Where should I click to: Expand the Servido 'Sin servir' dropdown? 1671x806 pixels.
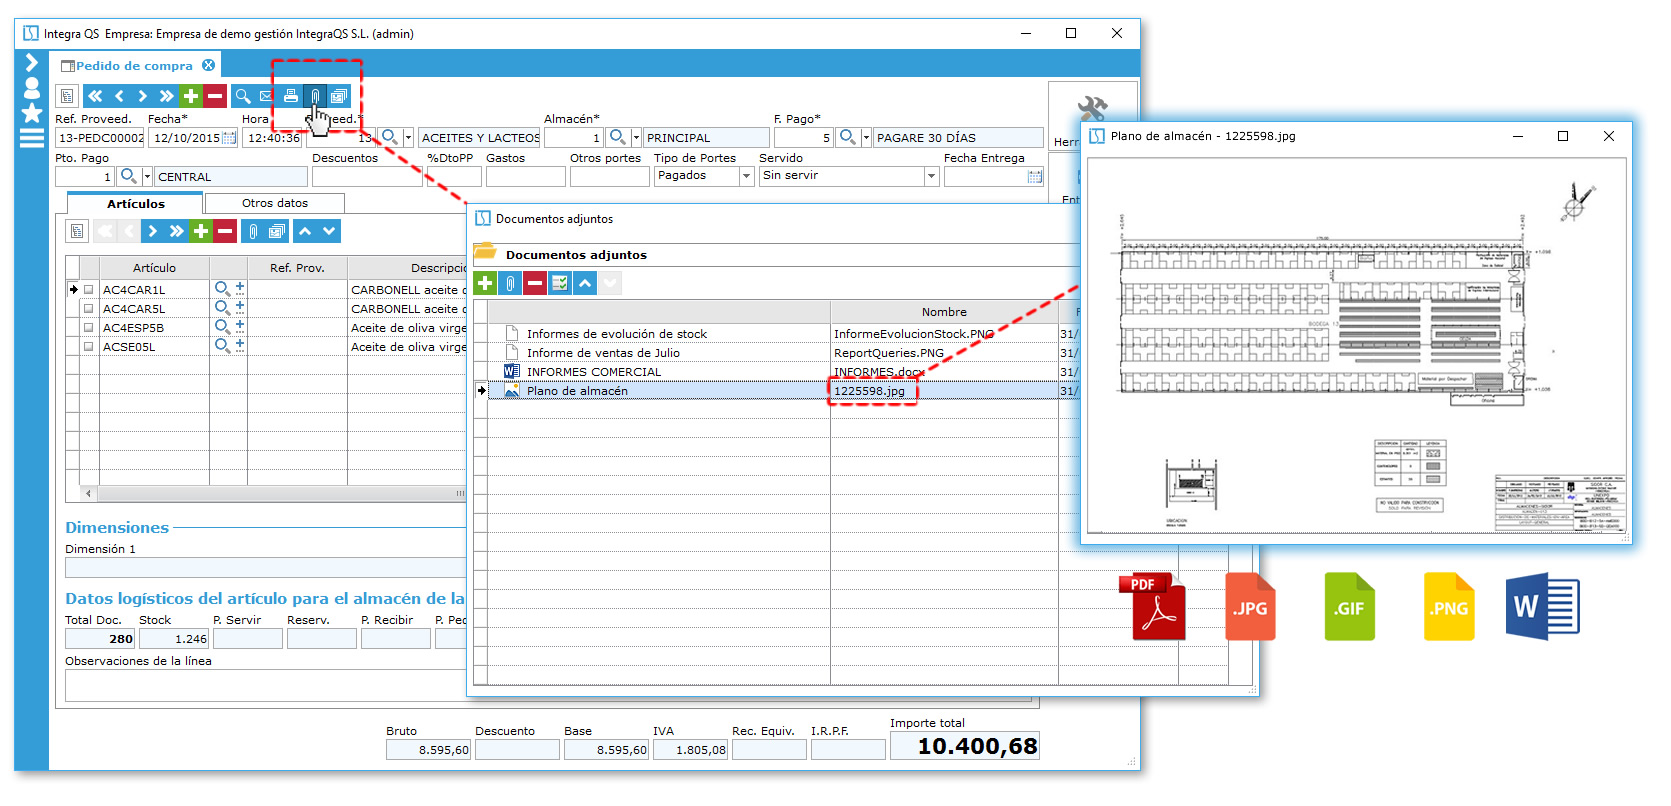click(x=931, y=176)
